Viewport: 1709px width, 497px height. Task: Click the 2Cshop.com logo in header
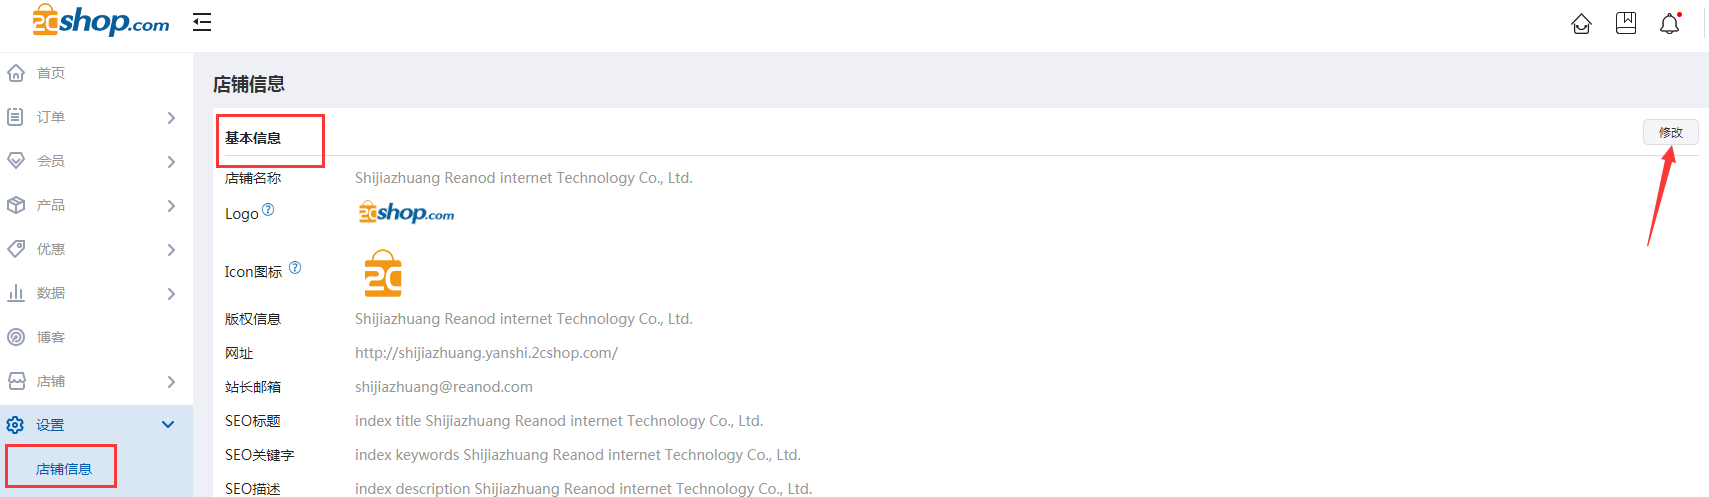(100, 20)
